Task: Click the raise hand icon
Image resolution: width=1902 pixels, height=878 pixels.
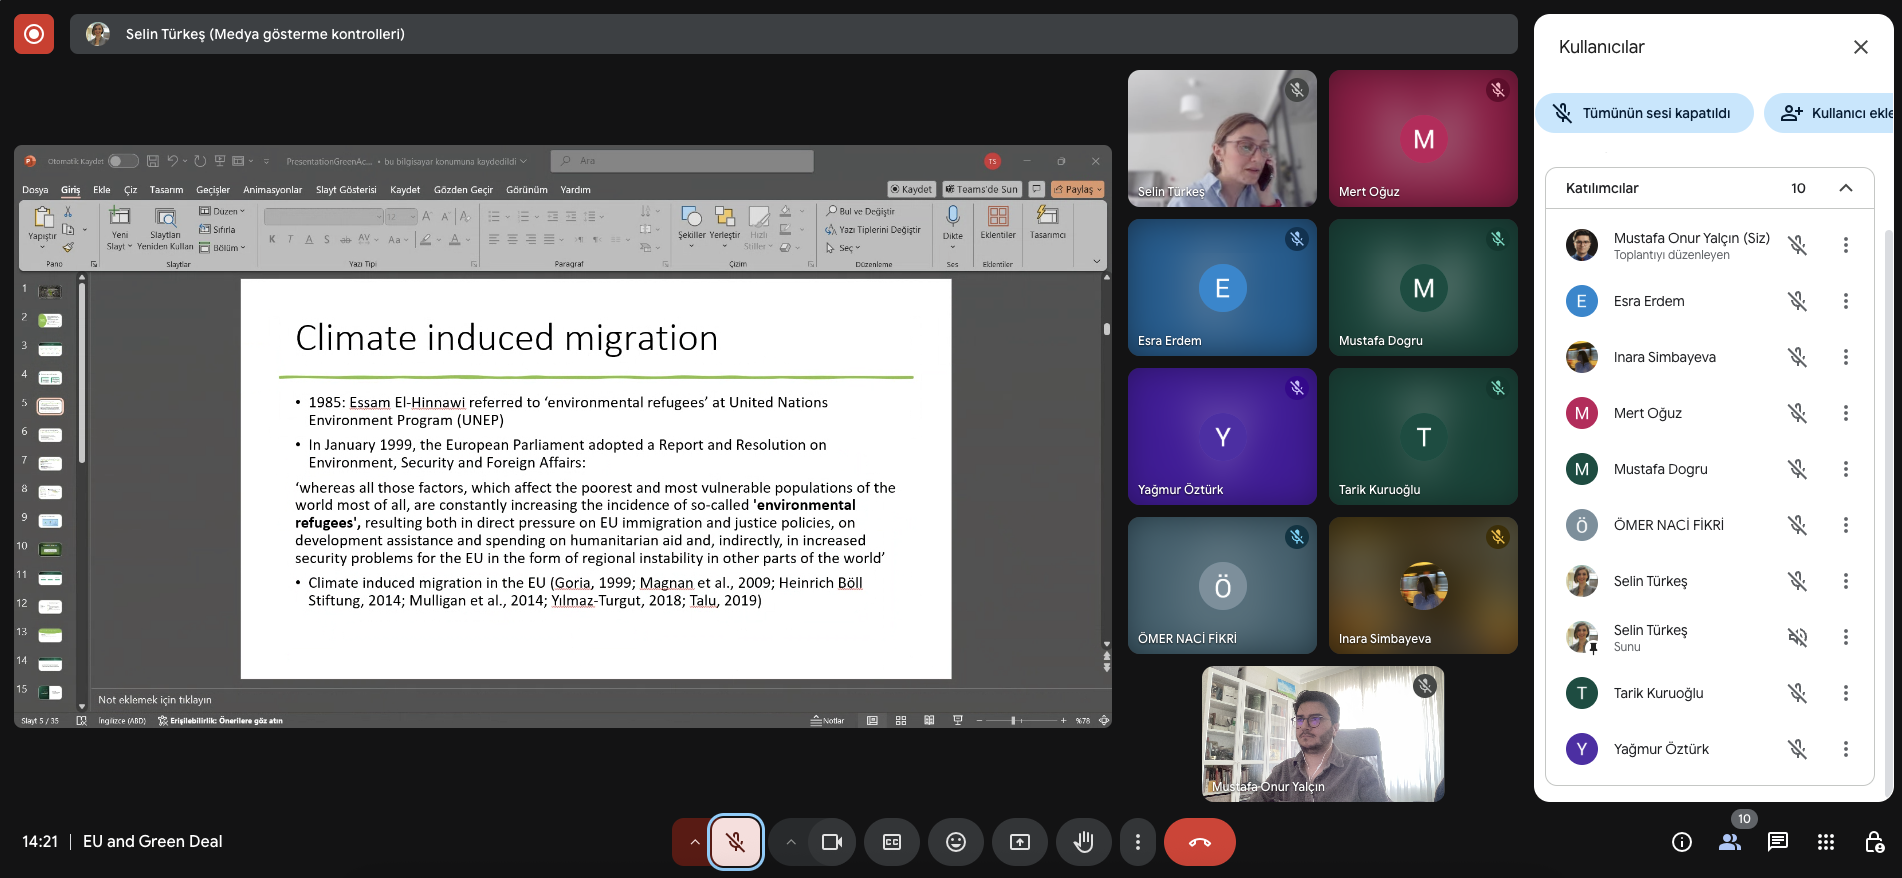Action: pyautogui.click(x=1083, y=842)
